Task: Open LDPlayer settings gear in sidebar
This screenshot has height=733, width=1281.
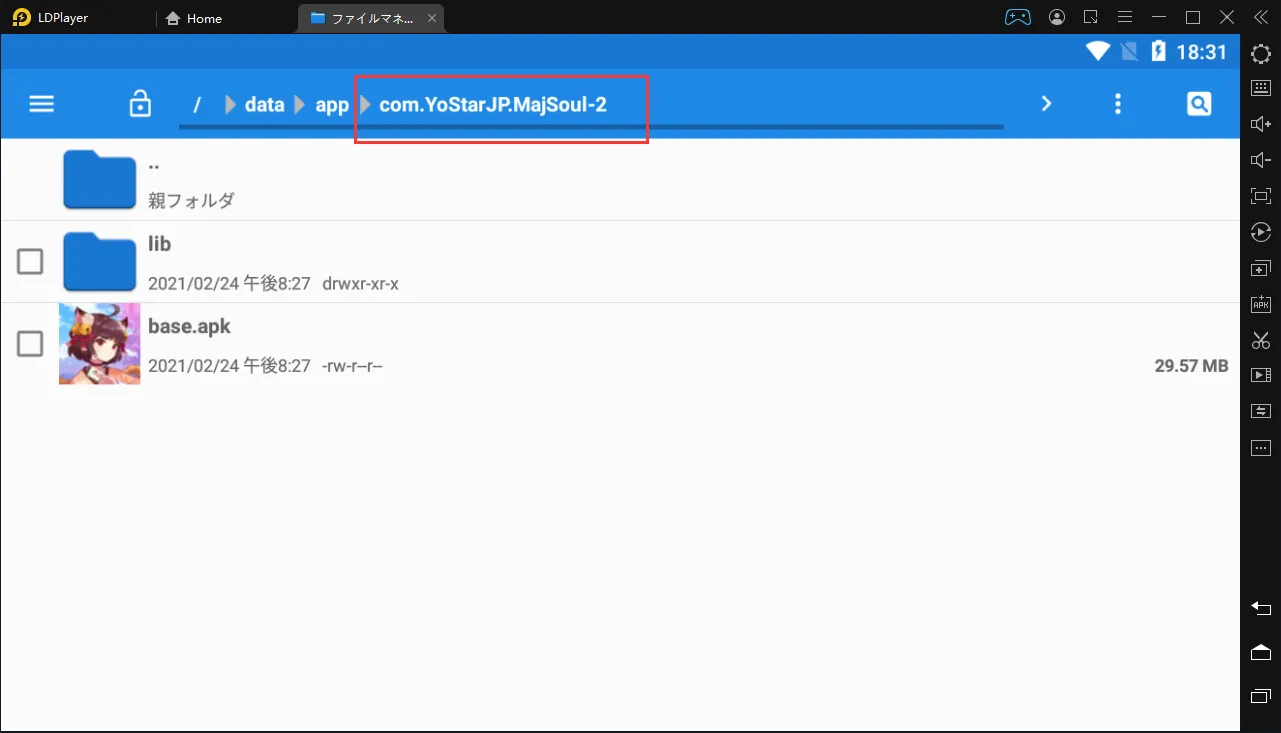Action: tap(1261, 52)
